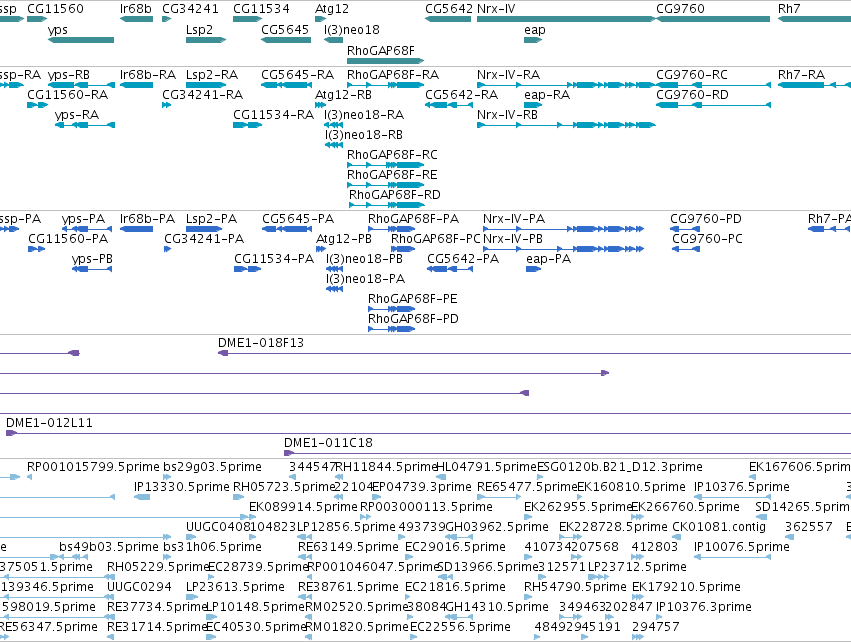The height and width of the screenshot is (642, 851).
Task: Select the CG5642 gene bar
Action: coord(448,19)
